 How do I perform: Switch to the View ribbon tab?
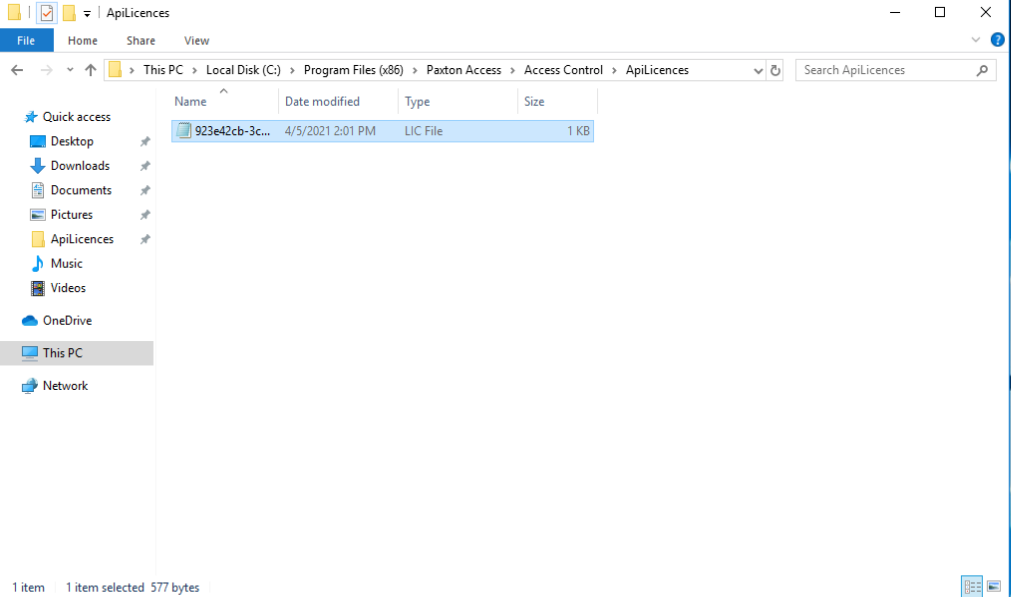pyautogui.click(x=196, y=40)
